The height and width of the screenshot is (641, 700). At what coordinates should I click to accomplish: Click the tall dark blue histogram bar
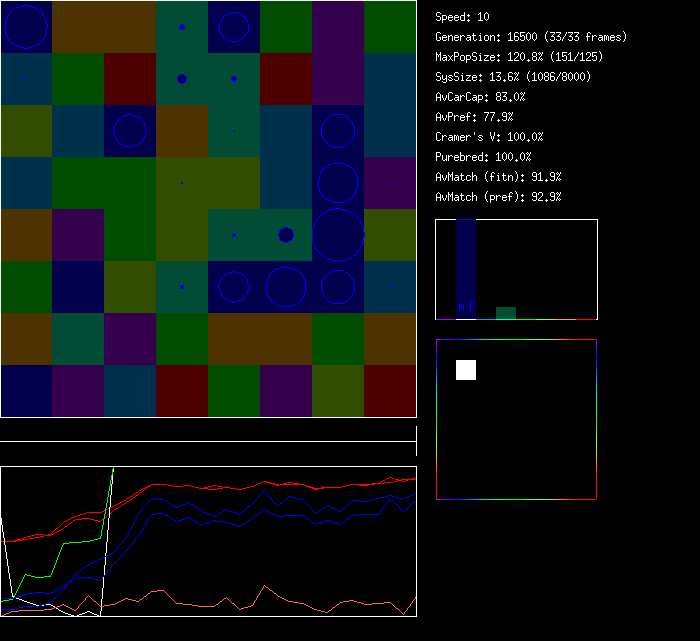click(466, 269)
